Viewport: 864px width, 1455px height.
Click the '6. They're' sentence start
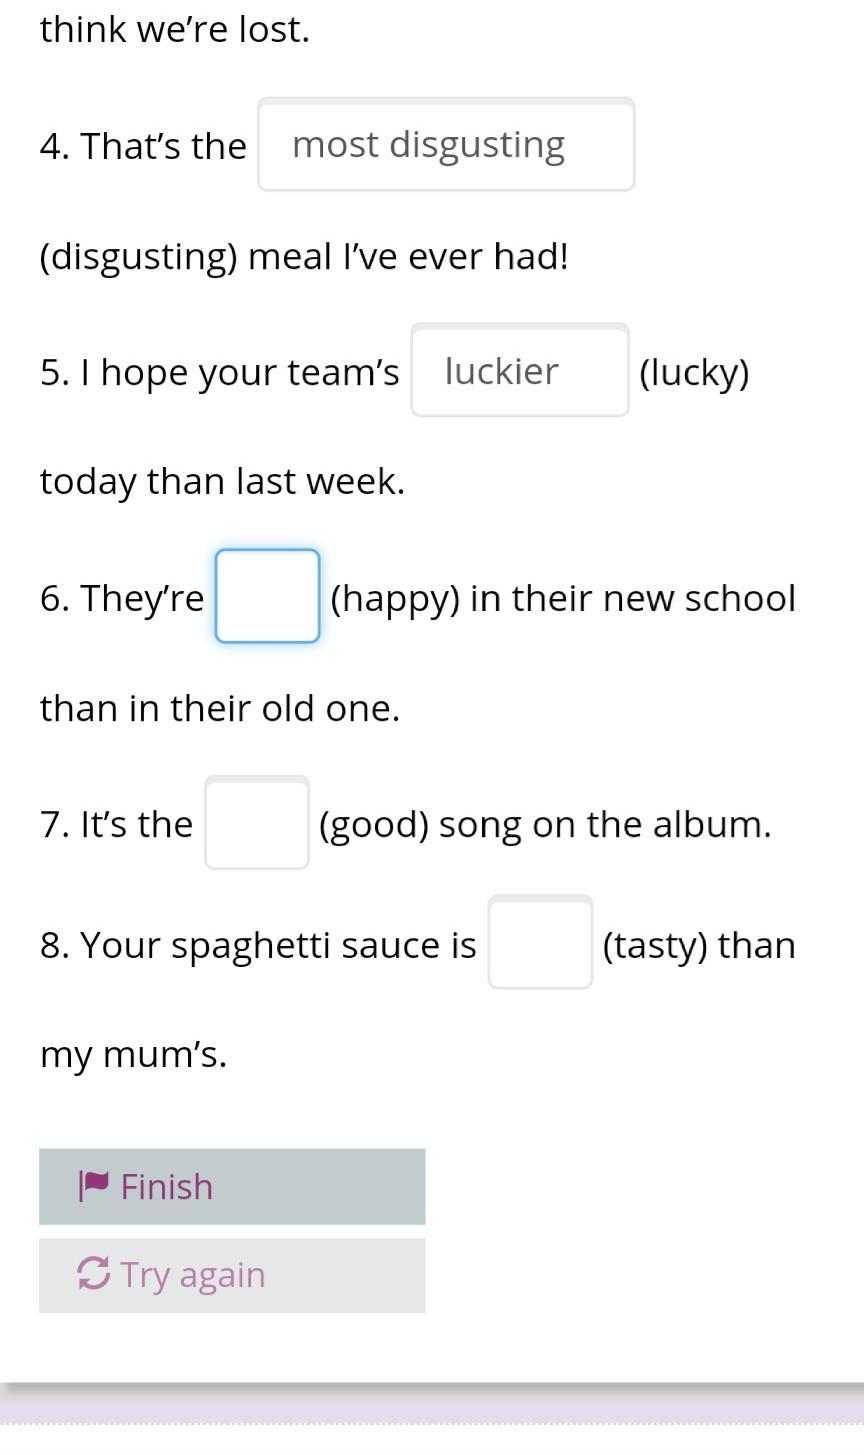122,598
